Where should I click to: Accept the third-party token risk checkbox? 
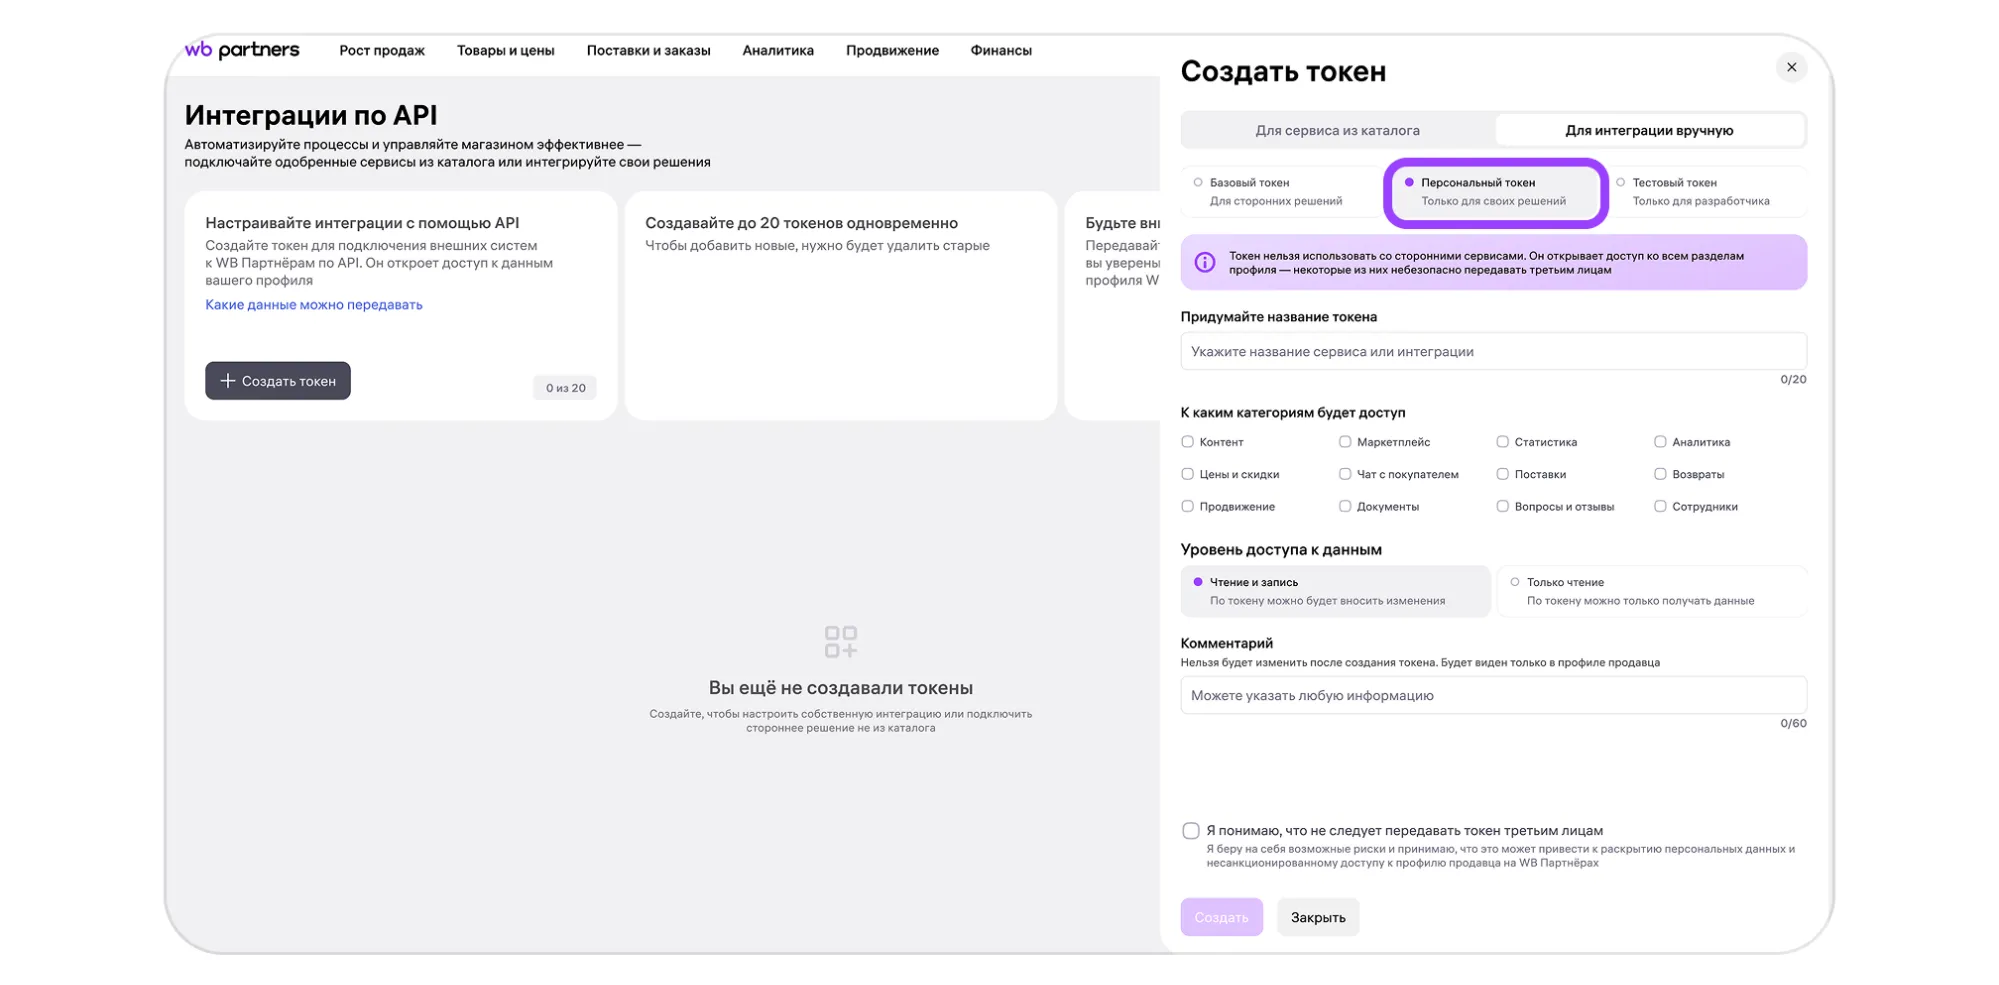tap(1190, 831)
